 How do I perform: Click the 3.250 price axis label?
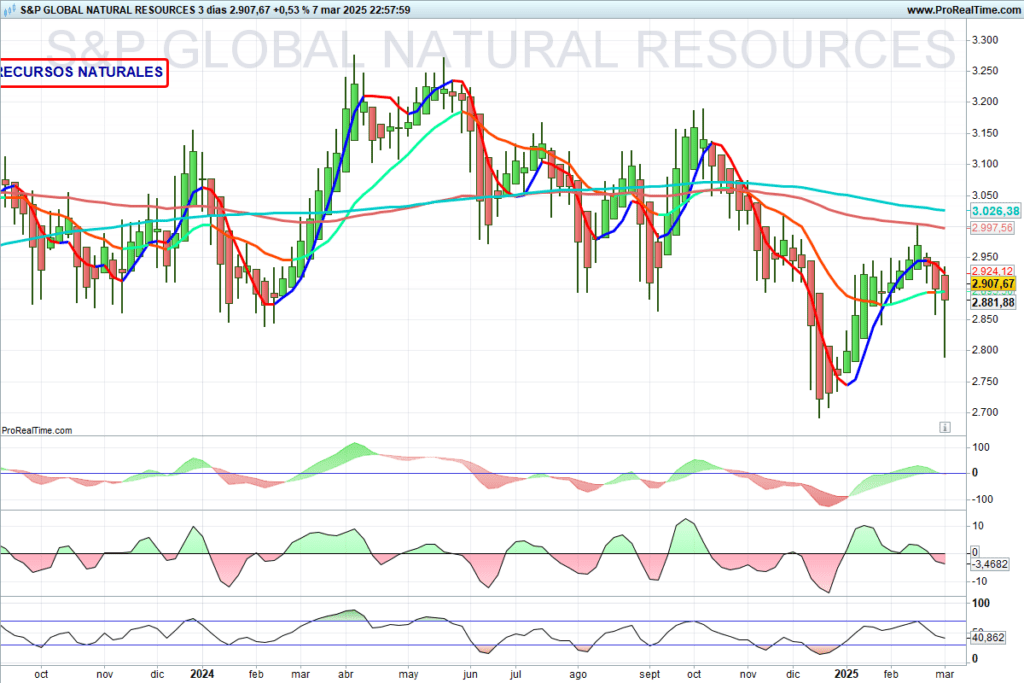[985, 71]
